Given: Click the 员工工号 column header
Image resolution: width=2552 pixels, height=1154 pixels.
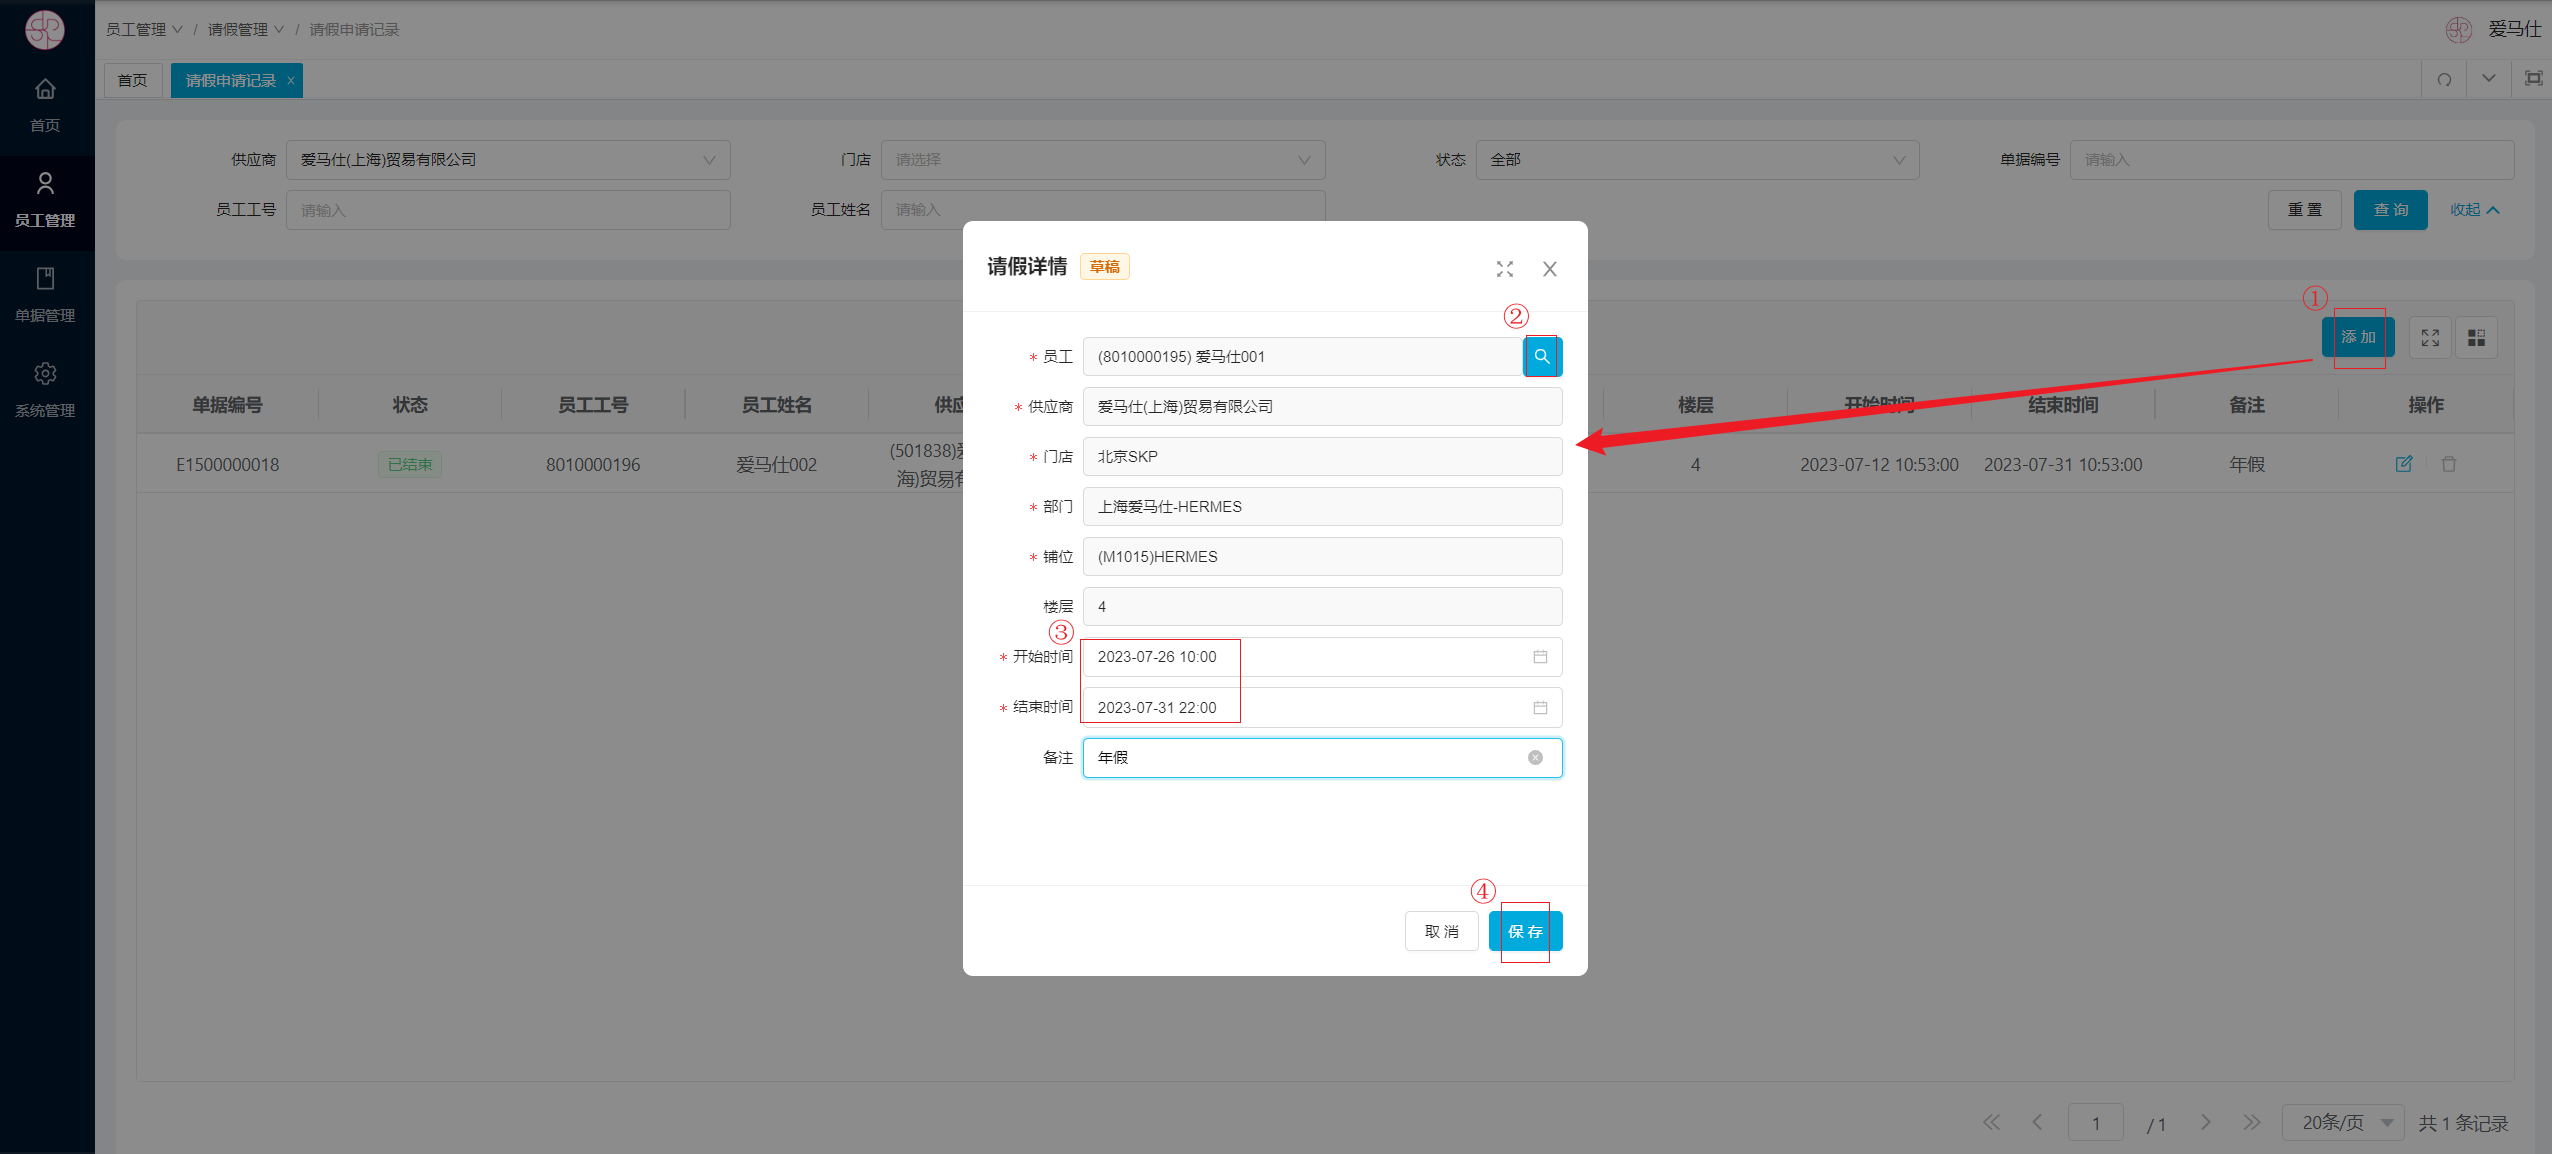Looking at the screenshot, I should tap(593, 405).
